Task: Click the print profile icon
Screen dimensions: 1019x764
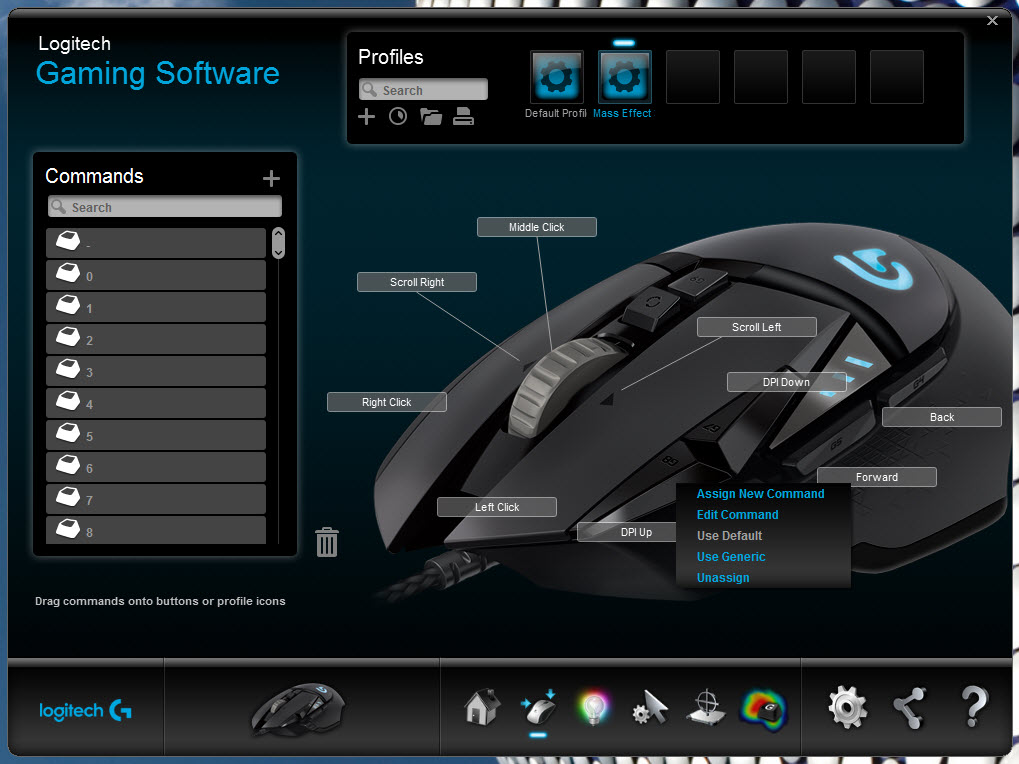Action: tap(463, 117)
